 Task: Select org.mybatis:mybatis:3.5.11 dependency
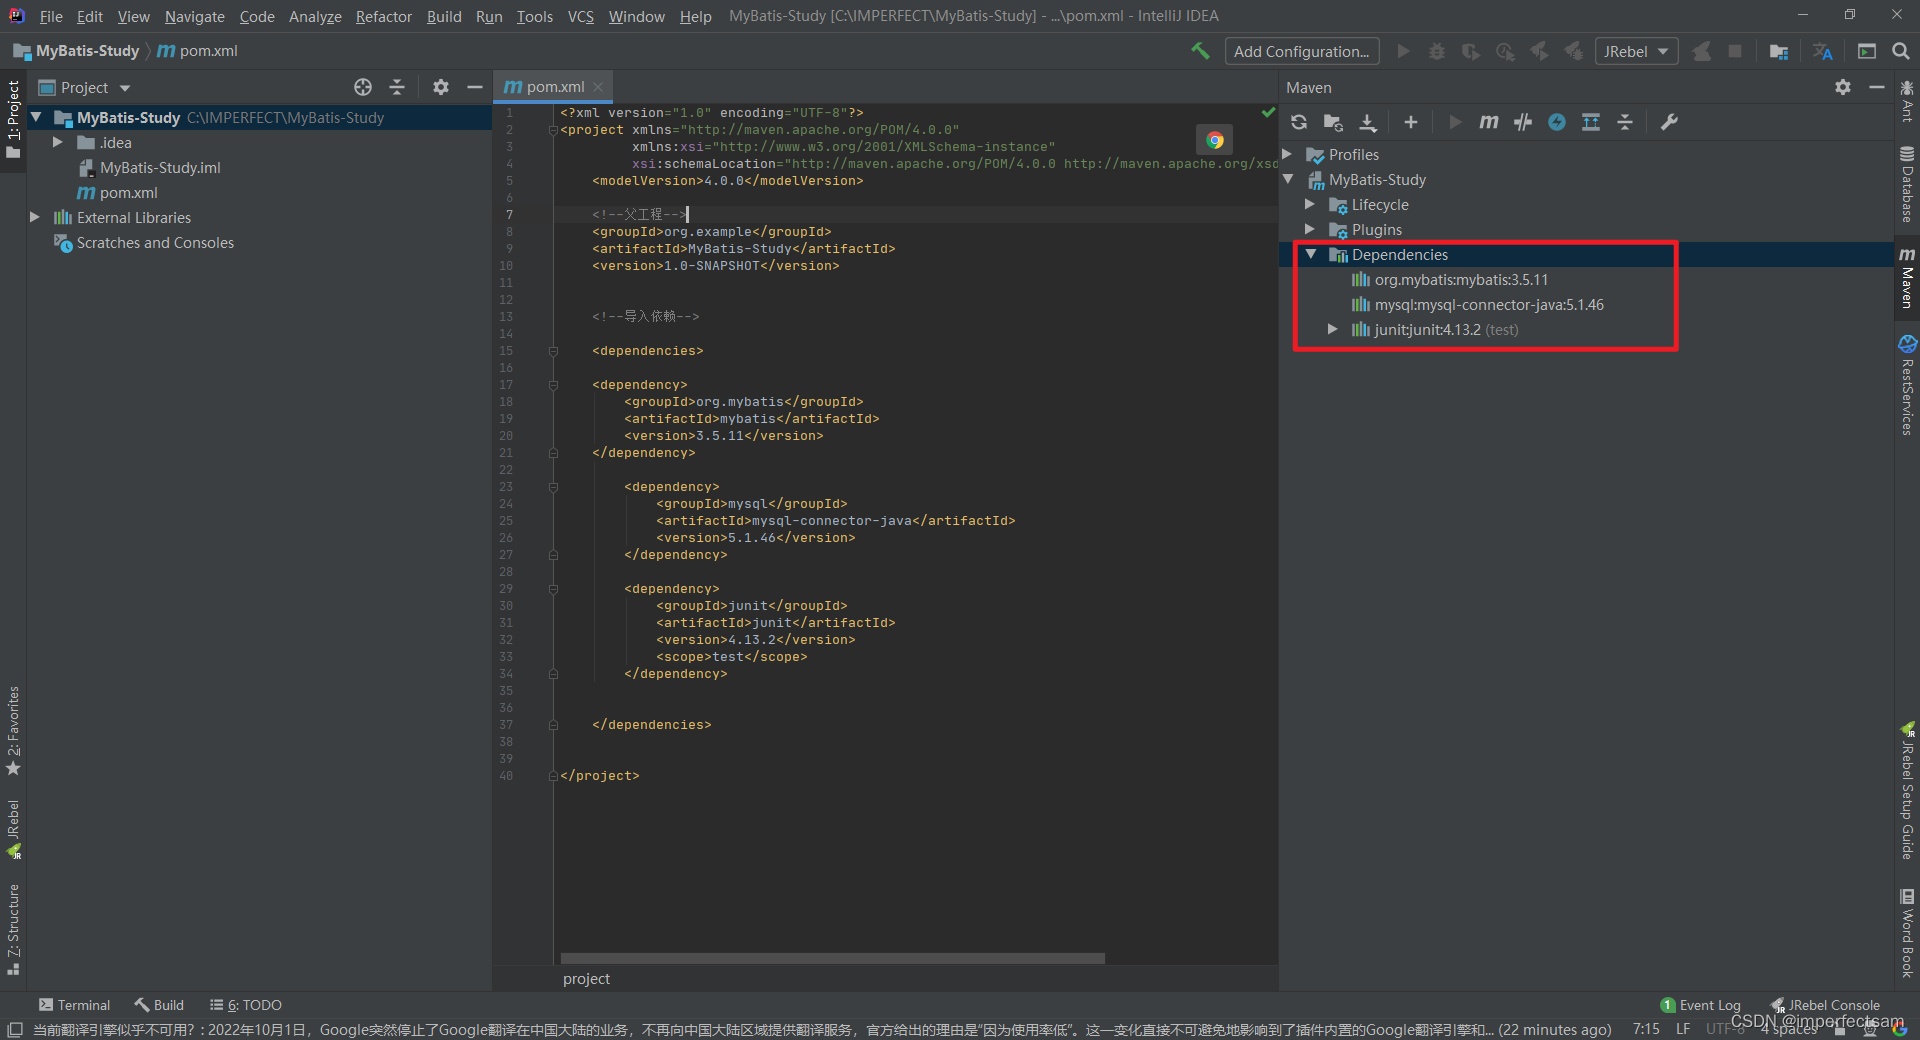tap(1461, 279)
